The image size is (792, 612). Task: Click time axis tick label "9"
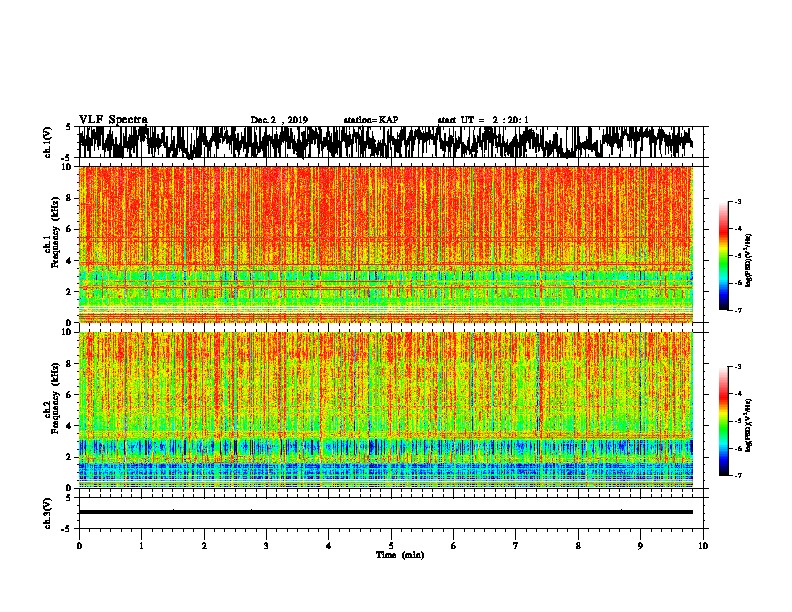coord(640,546)
